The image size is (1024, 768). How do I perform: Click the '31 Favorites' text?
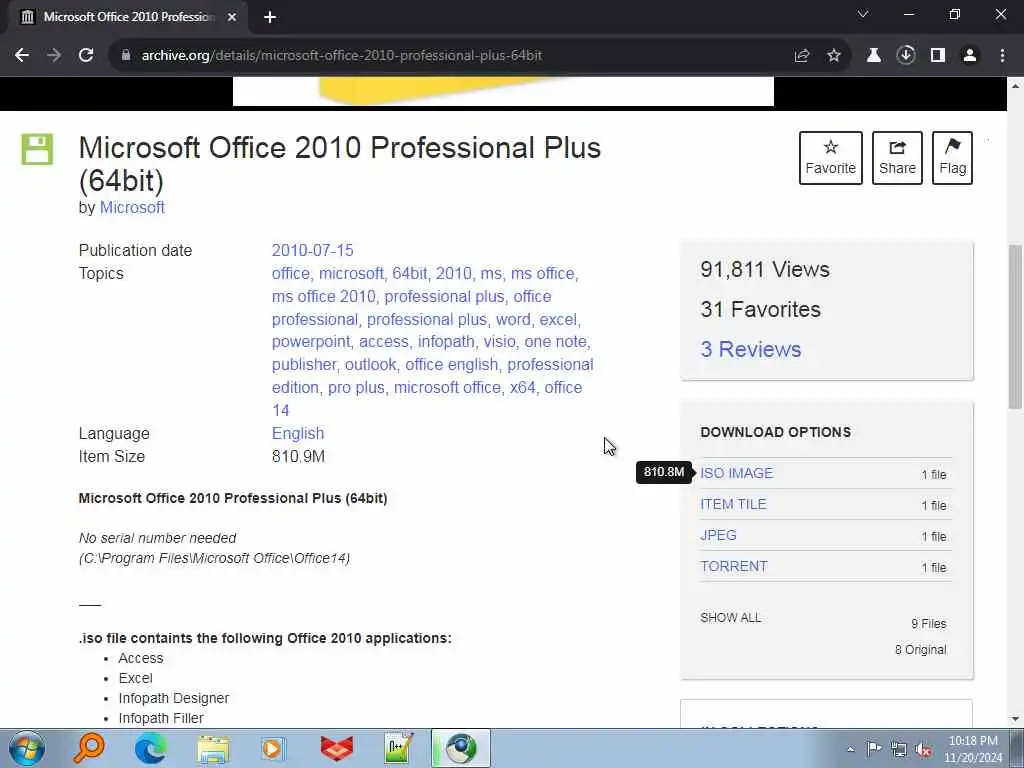tap(760, 310)
